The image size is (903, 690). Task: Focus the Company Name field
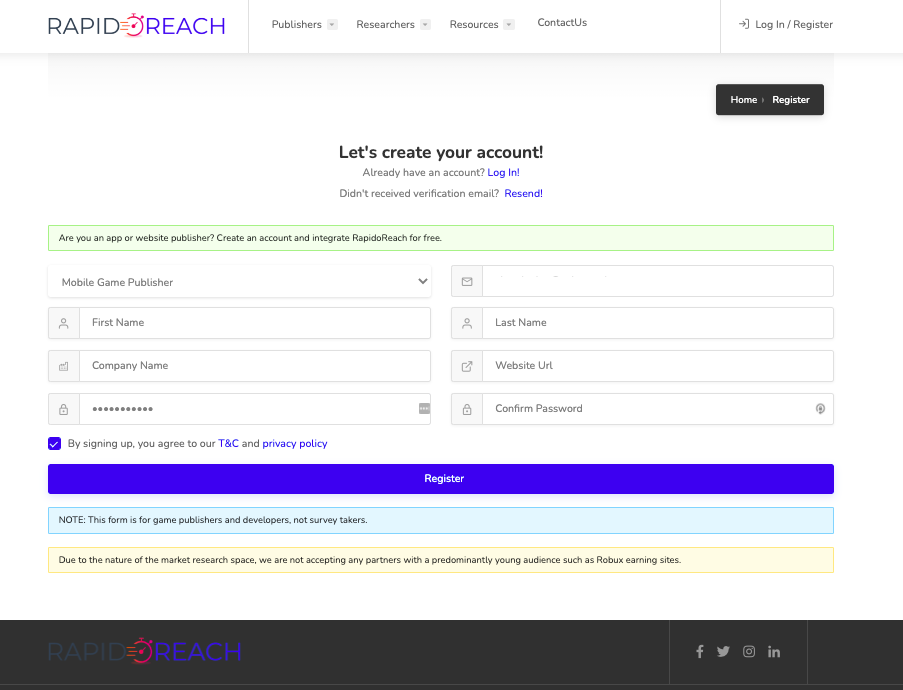tap(255, 366)
